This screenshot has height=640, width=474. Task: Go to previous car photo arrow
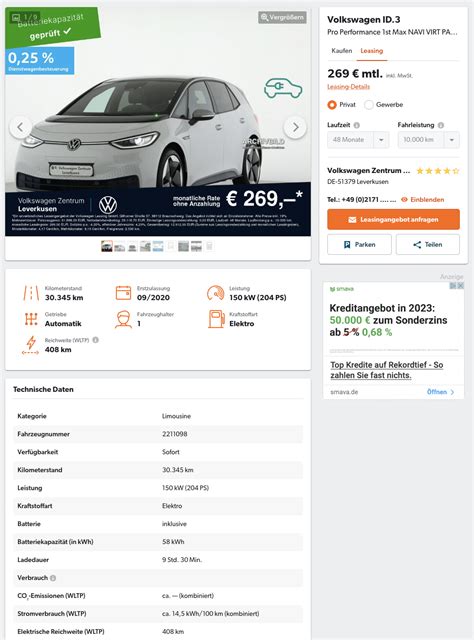(20, 127)
